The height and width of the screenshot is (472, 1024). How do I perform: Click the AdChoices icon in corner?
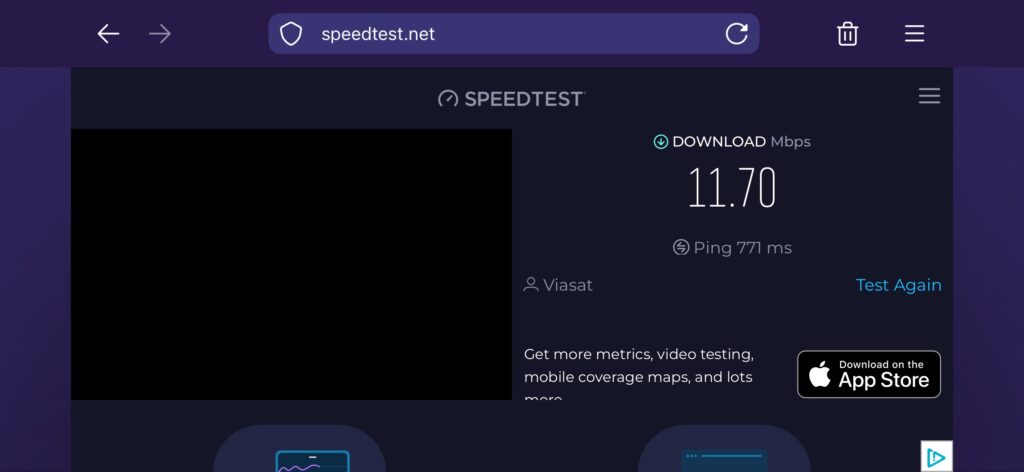pyautogui.click(x=936, y=457)
